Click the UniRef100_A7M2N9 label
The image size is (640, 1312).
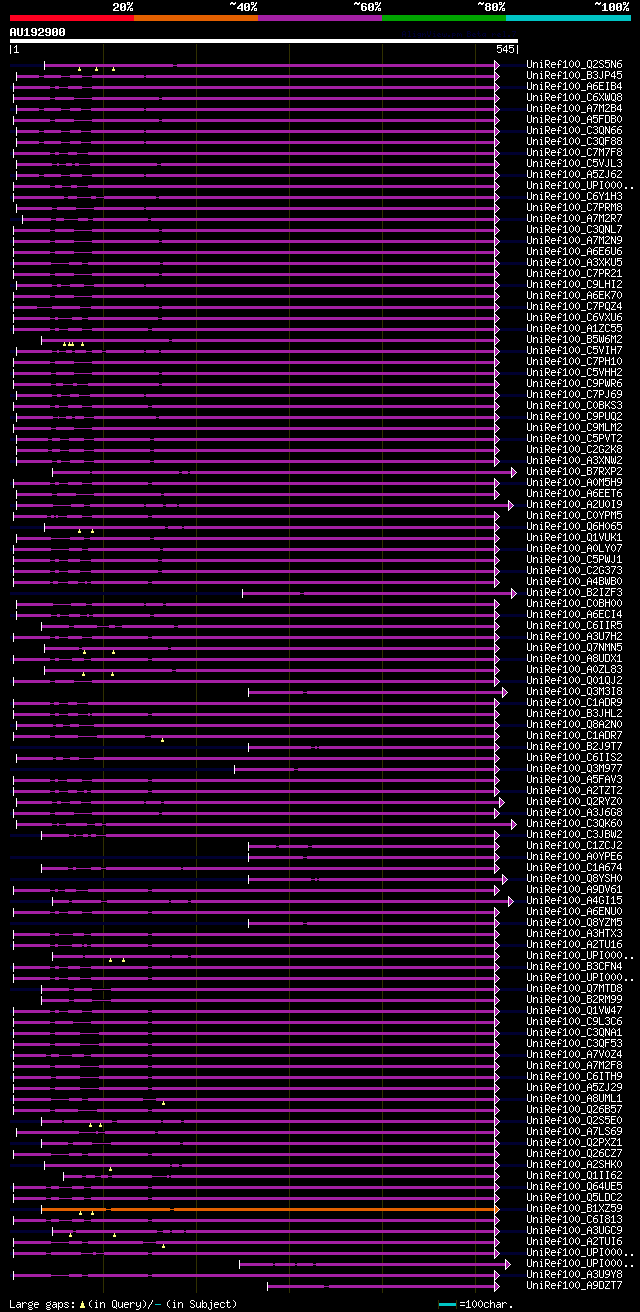click(574, 241)
